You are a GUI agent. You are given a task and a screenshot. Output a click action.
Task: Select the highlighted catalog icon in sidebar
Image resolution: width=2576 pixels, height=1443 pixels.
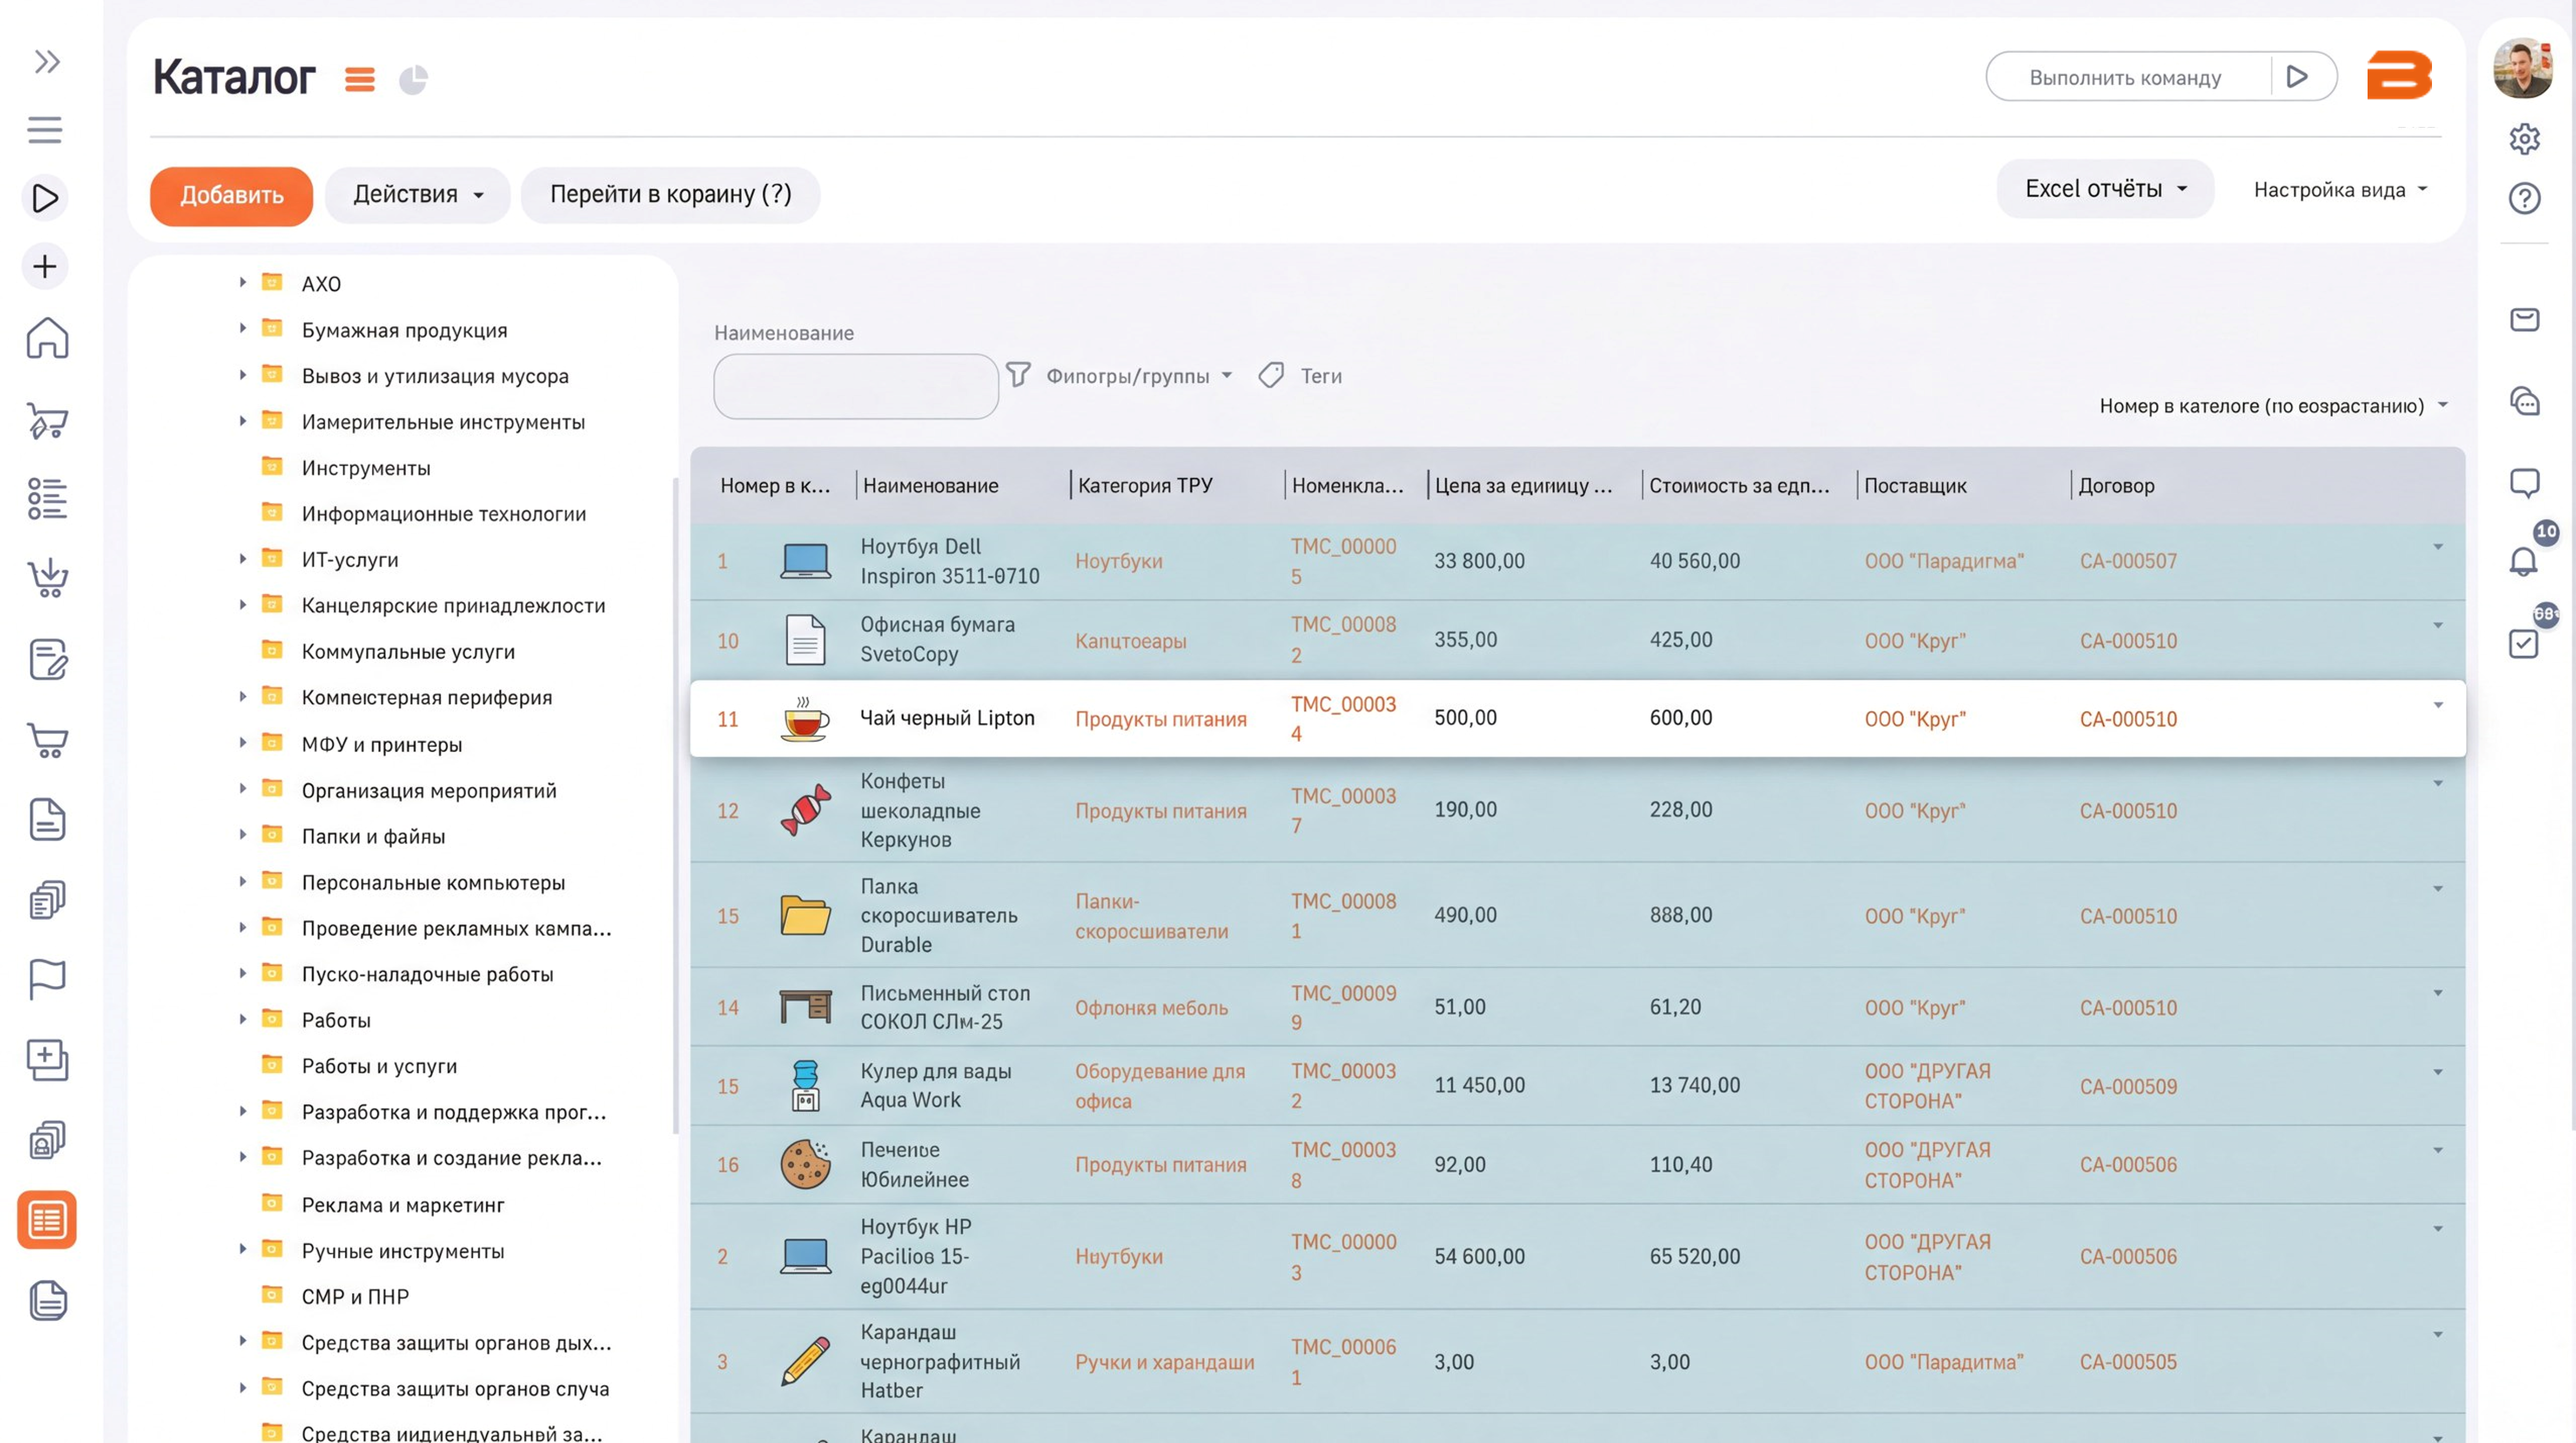(47, 1220)
